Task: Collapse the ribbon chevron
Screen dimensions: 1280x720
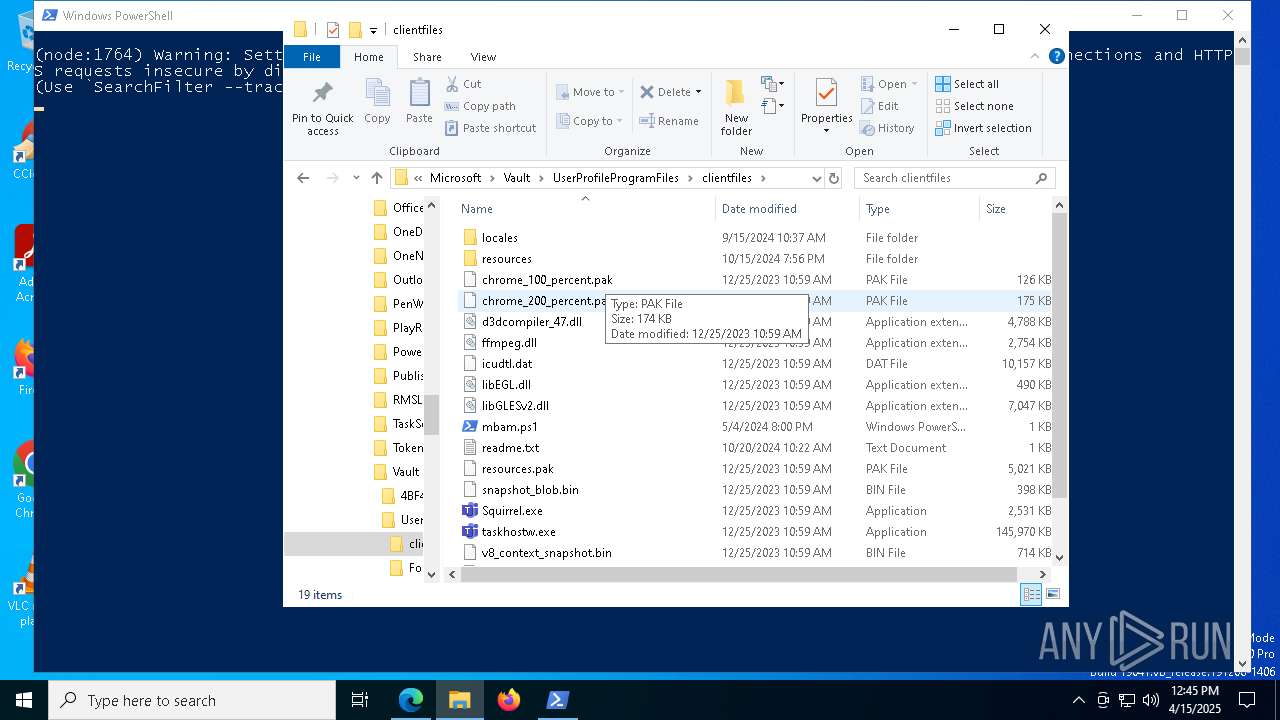Action: (x=1036, y=56)
